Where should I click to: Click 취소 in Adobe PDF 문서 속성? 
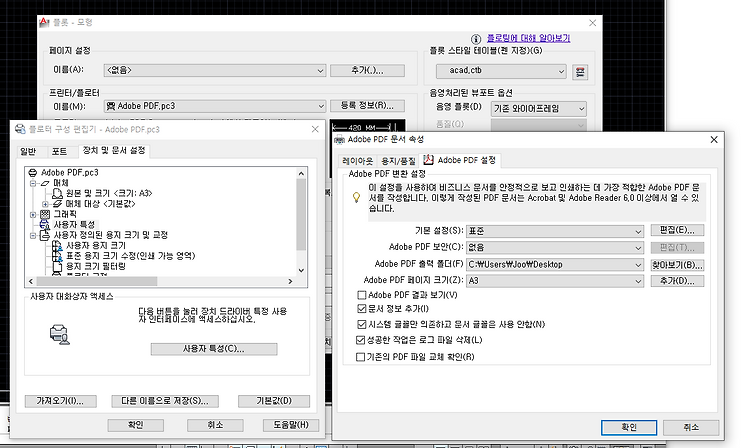(x=691, y=427)
